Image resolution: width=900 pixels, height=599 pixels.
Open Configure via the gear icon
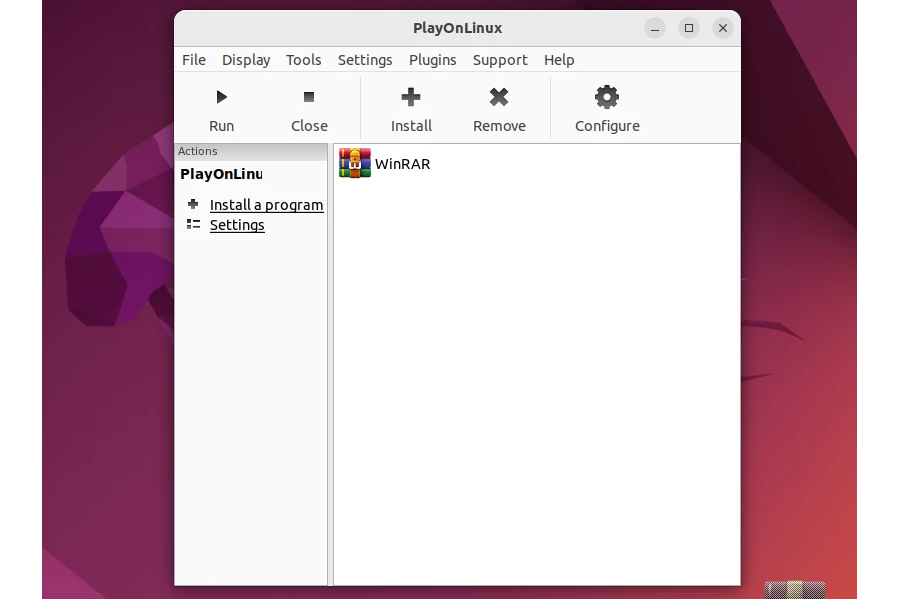(607, 97)
